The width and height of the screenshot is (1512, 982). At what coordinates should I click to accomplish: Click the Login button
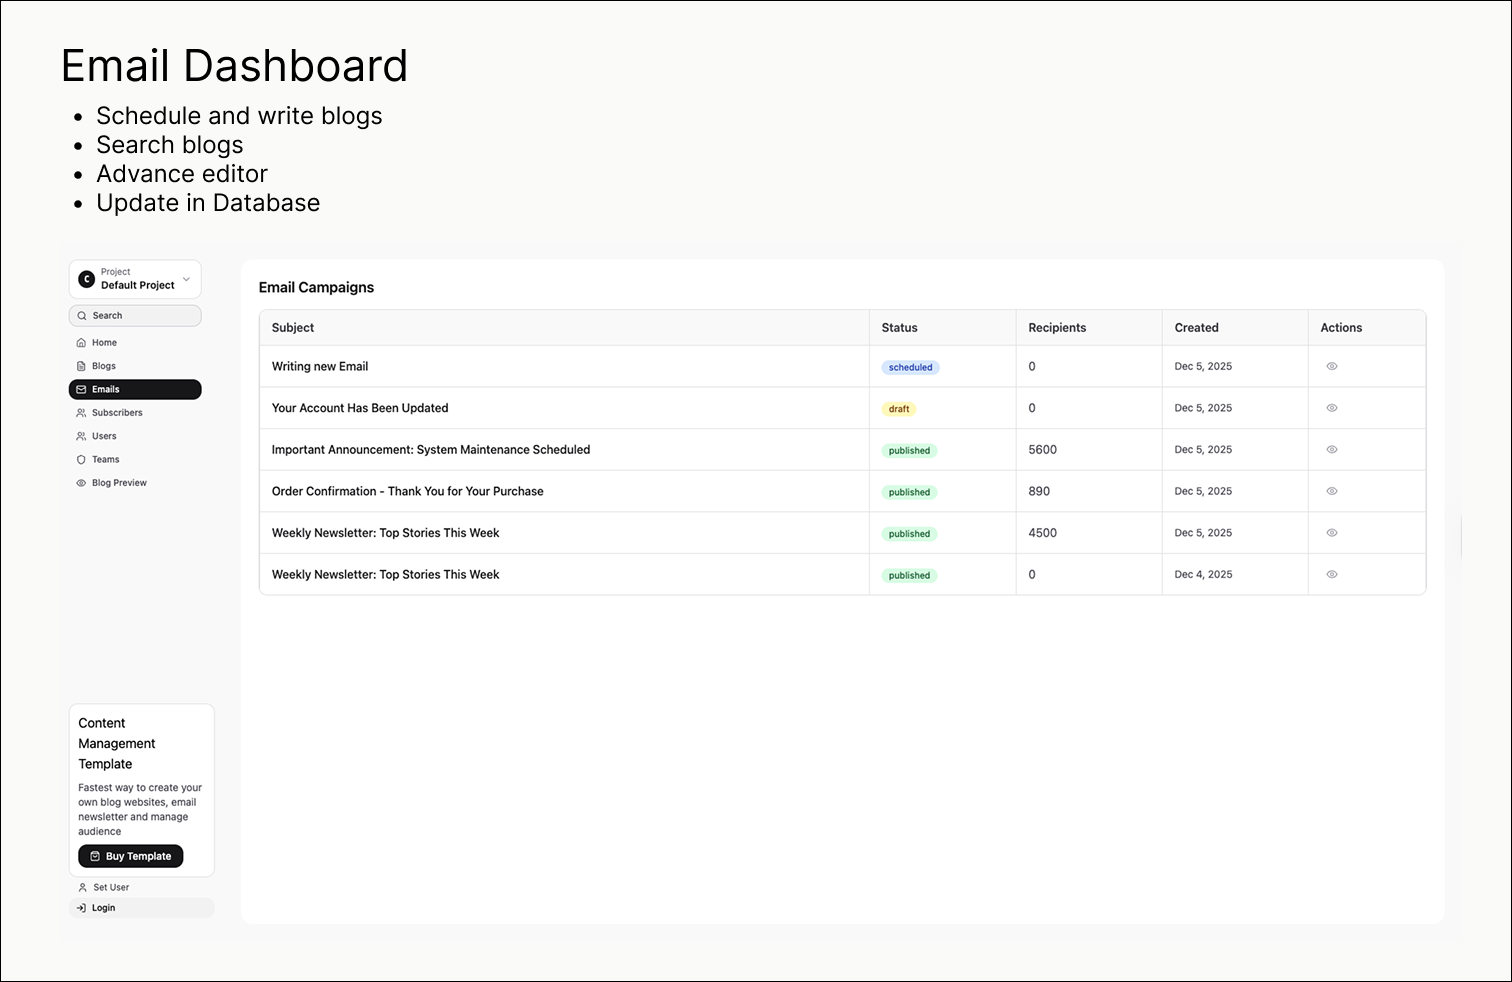click(x=101, y=907)
